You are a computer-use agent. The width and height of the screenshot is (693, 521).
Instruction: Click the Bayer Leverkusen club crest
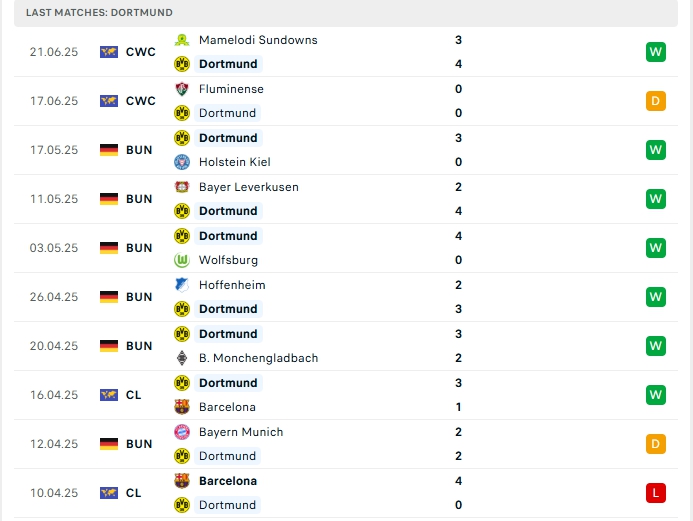pyautogui.click(x=182, y=187)
